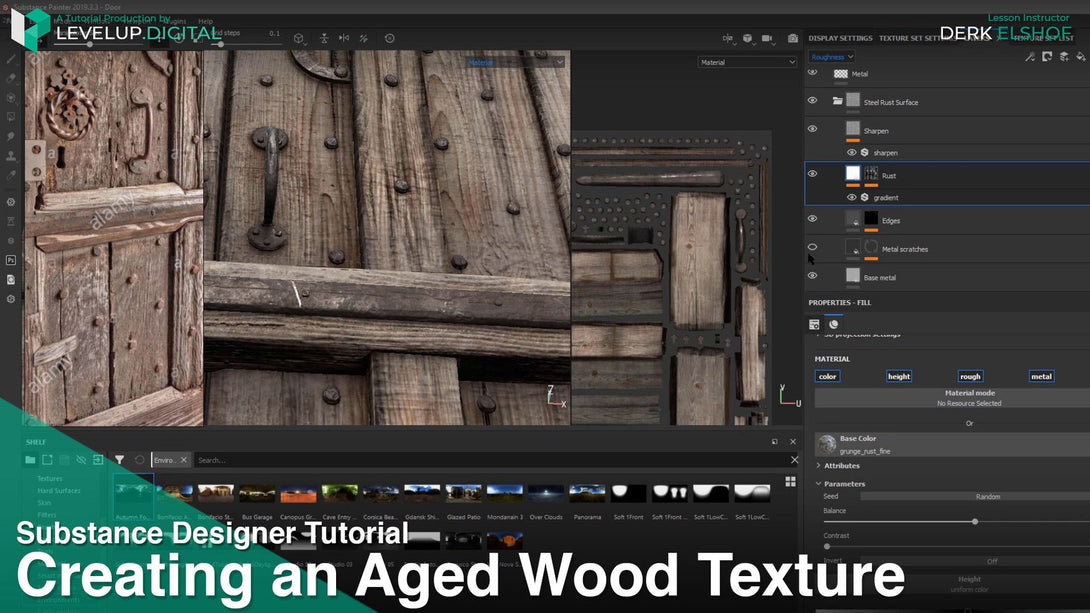This screenshot has width=1090, height=613.
Task: Toggle the rough channel button
Action: [970, 376]
